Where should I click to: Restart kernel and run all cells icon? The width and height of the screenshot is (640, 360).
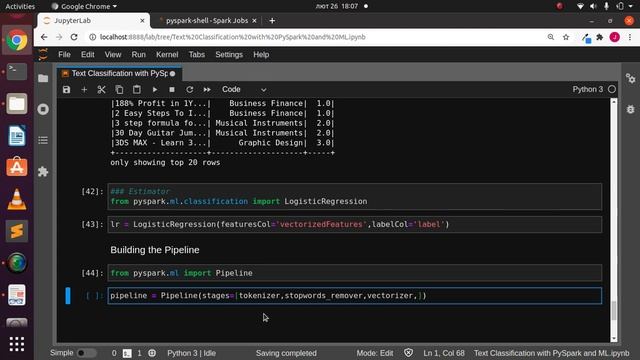(207, 89)
